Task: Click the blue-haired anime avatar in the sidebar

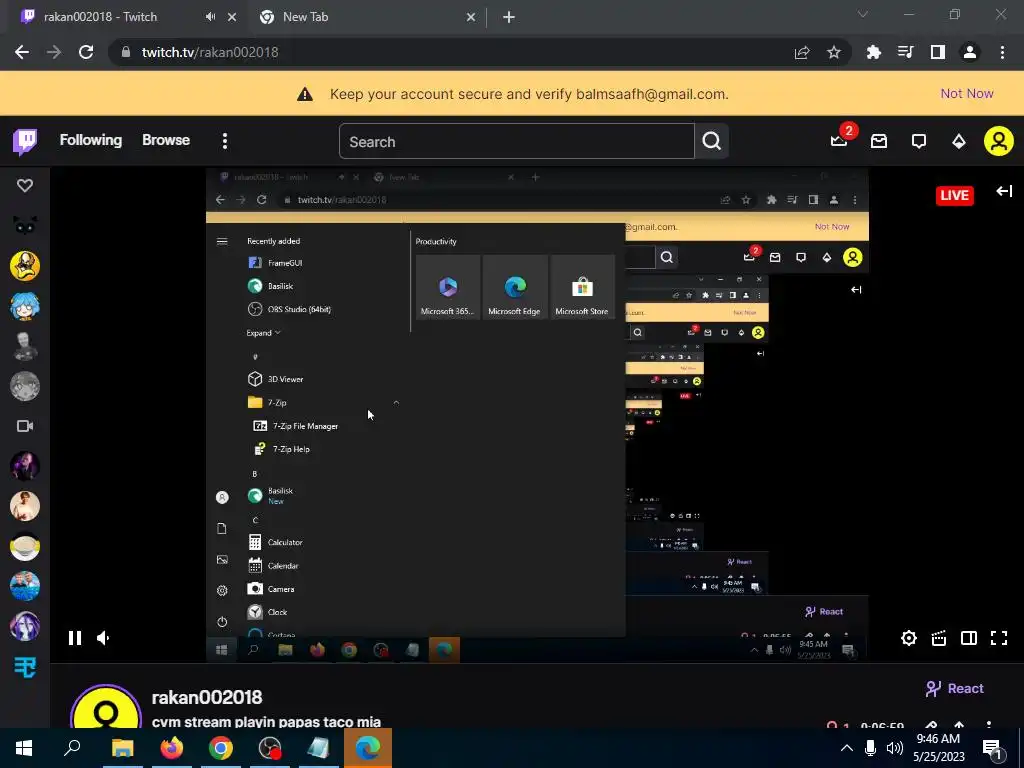Action: click(25, 306)
